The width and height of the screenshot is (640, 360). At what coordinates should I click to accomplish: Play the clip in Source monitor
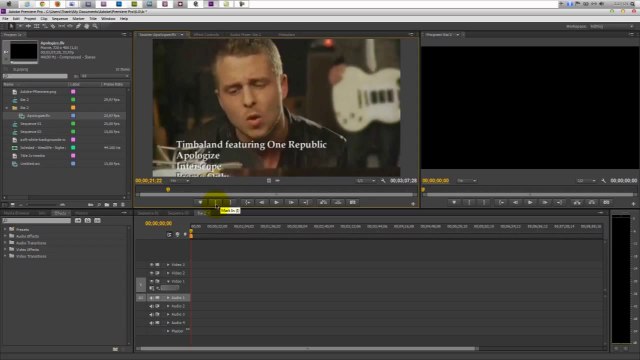[x=276, y=202]
